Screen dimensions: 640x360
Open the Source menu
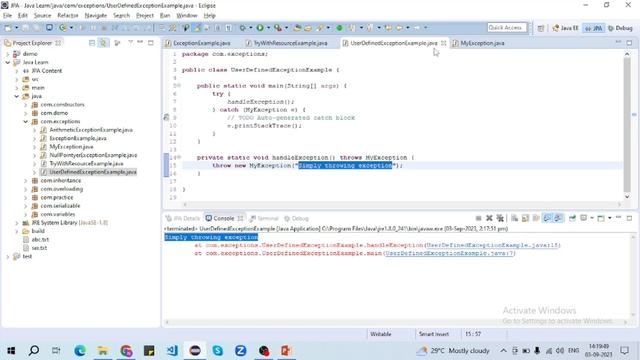(x=42, y=16)
